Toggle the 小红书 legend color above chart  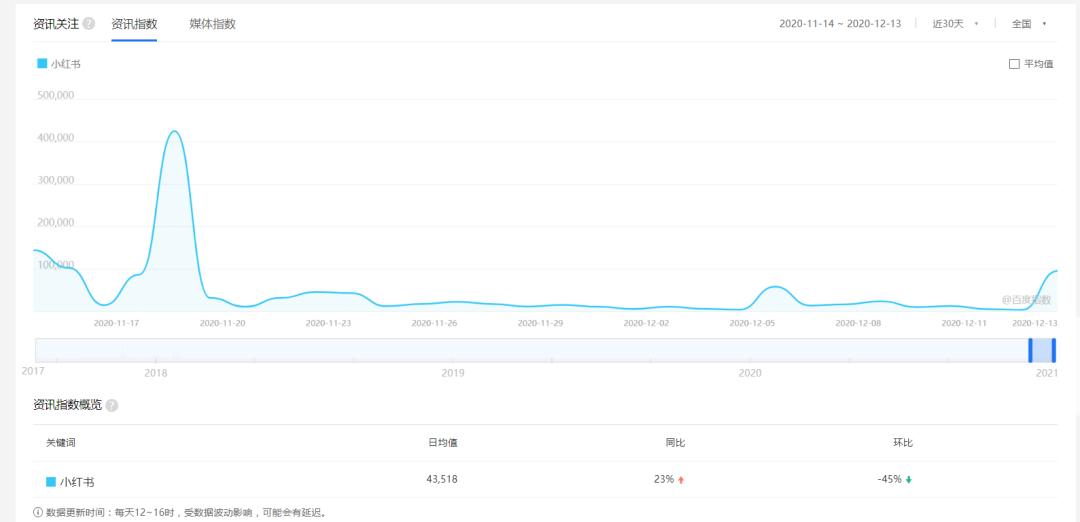[42, 64]
